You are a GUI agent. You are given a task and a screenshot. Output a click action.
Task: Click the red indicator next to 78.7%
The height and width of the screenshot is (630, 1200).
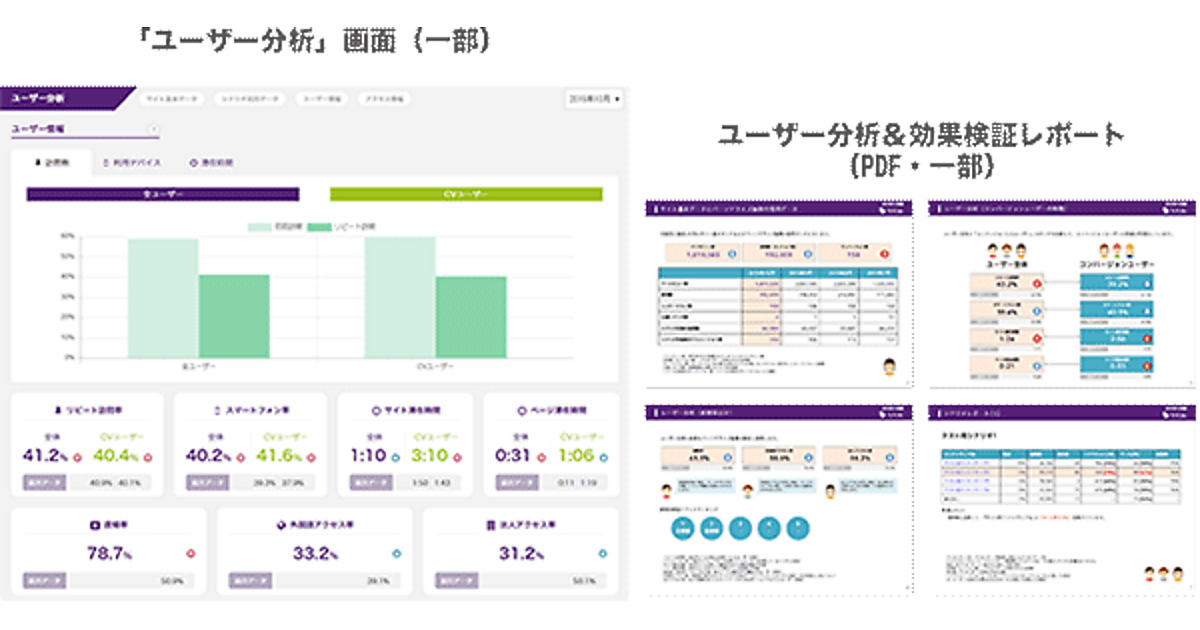click(190, 553)
